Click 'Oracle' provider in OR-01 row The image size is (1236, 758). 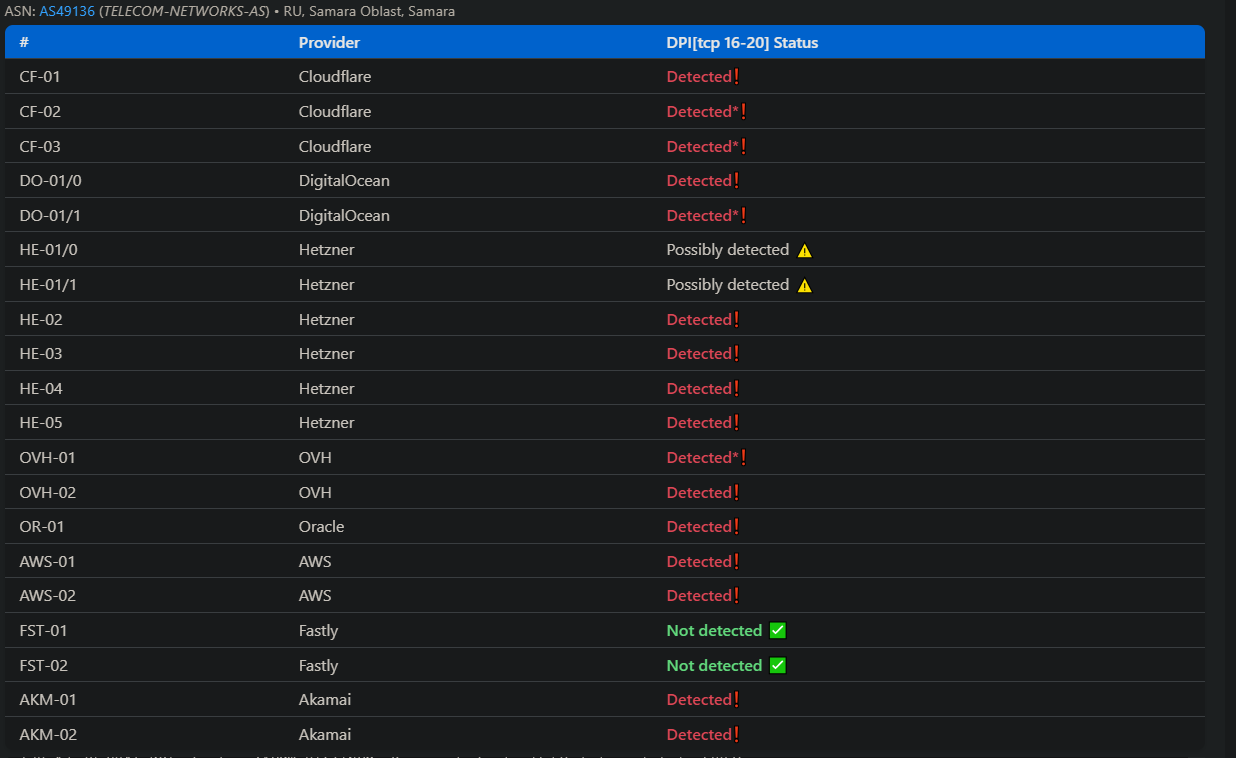click(x=321, y=527)
